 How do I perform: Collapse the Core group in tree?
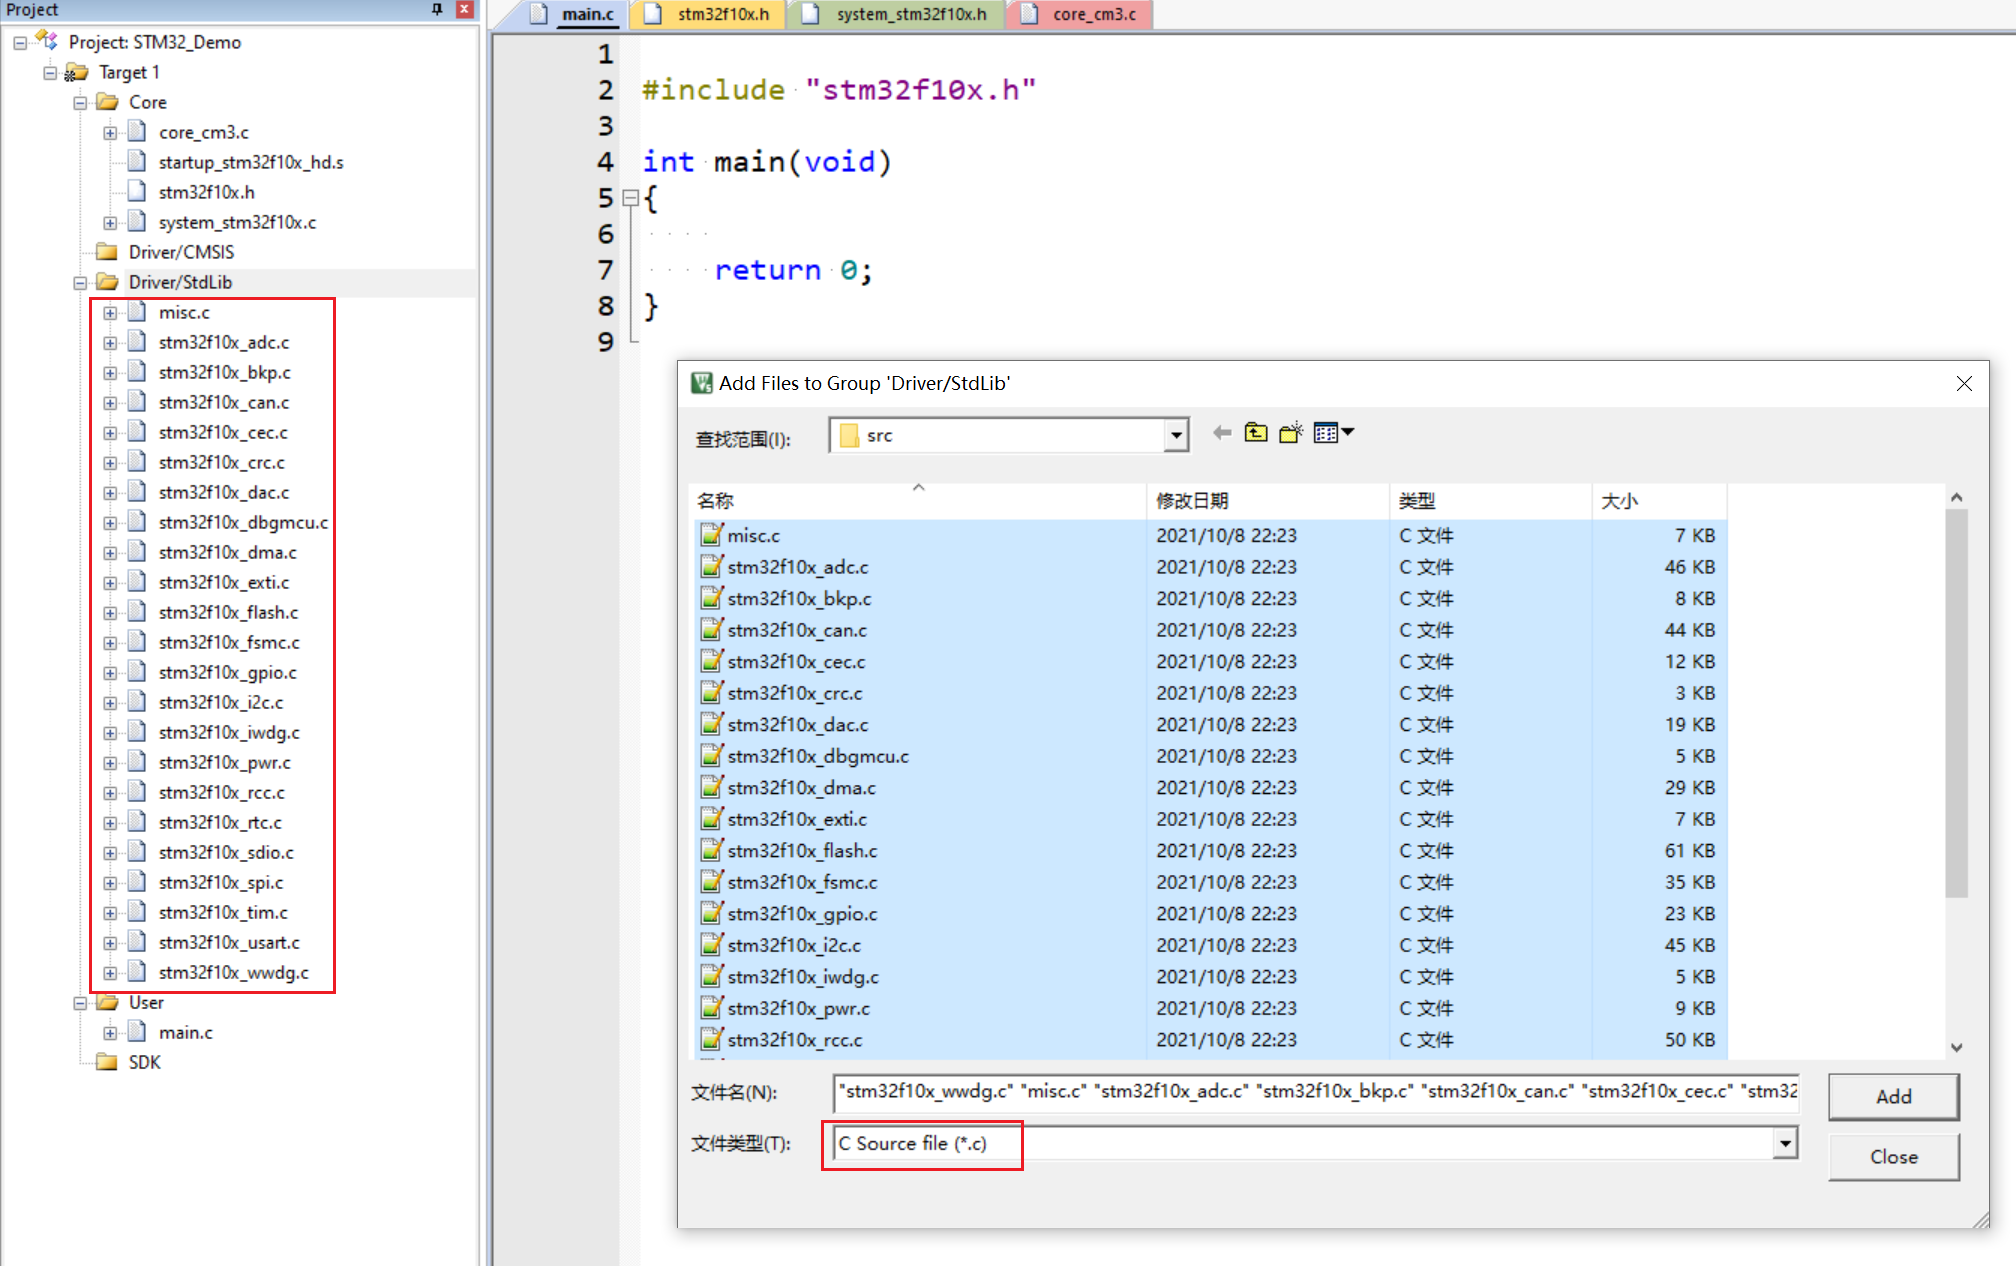[x=80, y=103]
